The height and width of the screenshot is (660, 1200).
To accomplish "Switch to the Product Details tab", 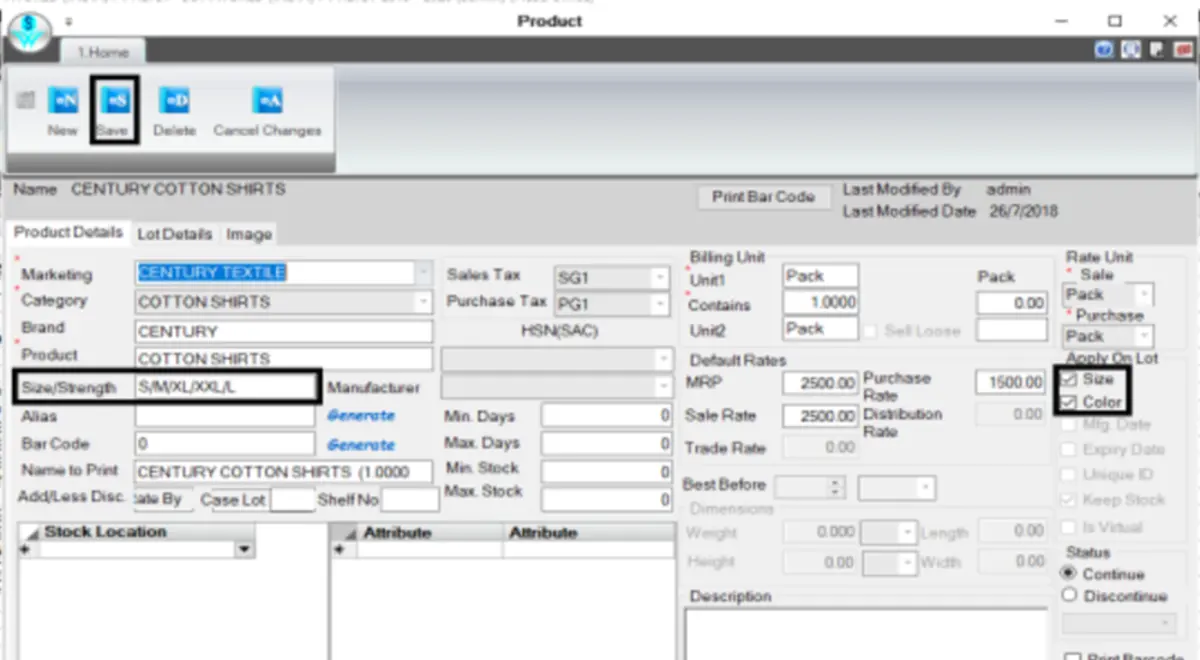I will point(68,232).
